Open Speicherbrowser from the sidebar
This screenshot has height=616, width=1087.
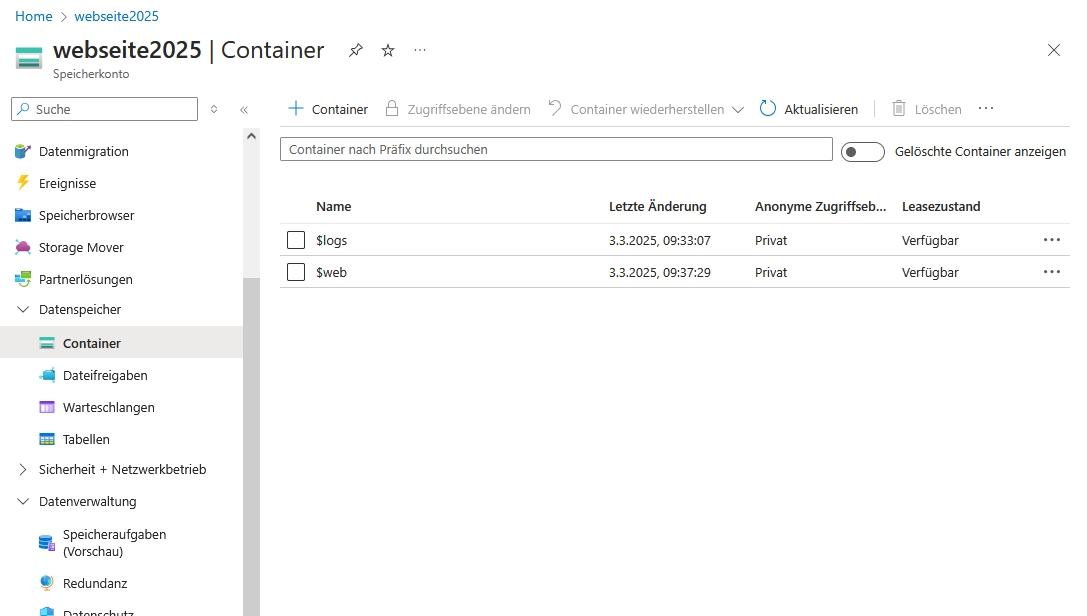86,215
